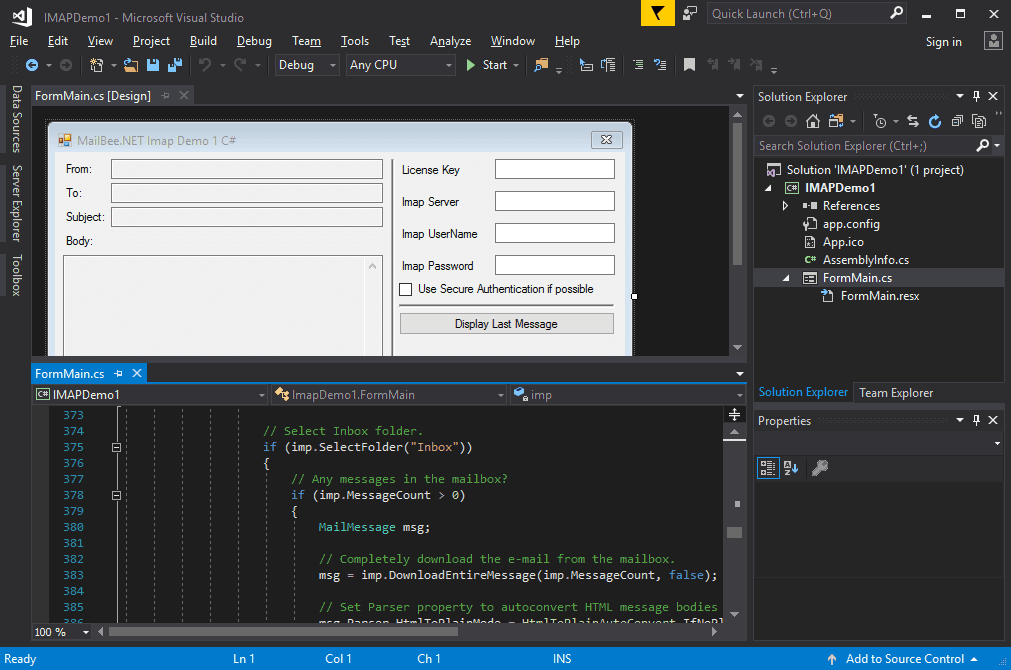
Task: Click the Undo arrow in toolbar
Action: (205, 65)
